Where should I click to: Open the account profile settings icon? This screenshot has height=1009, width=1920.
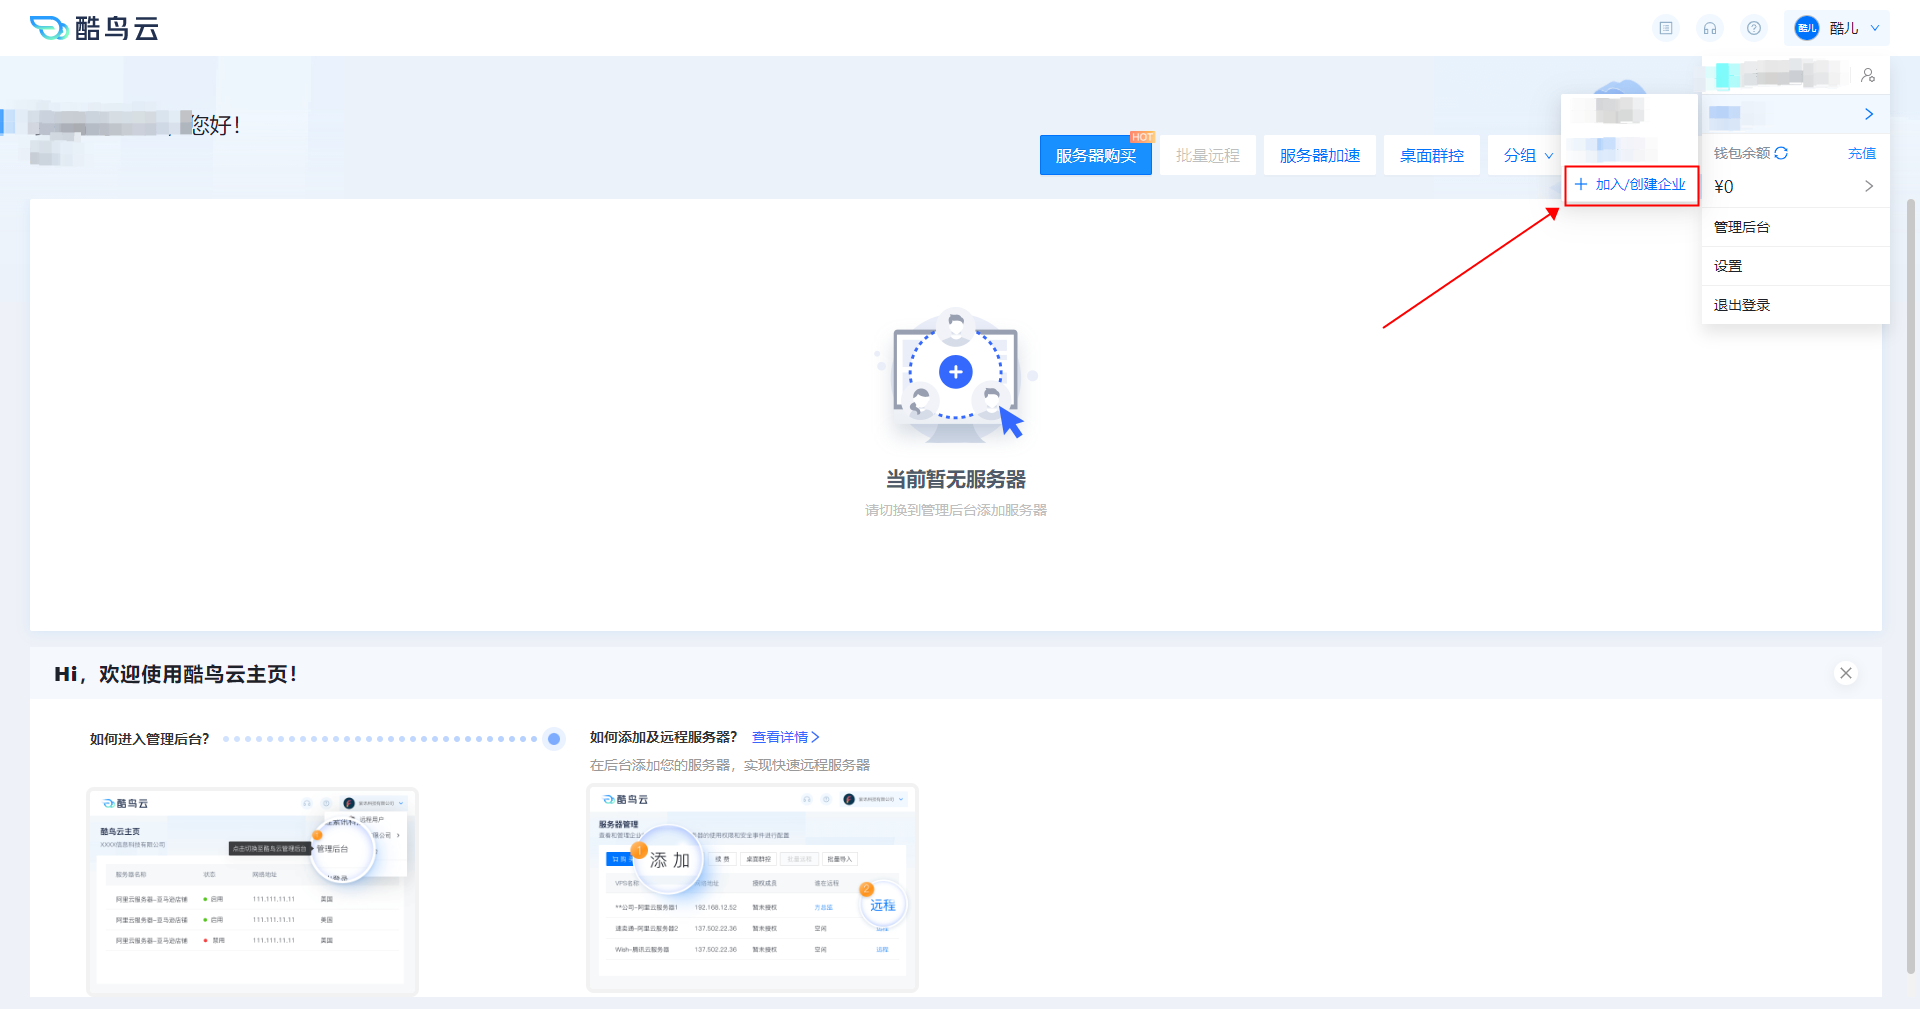click(x=1868, y=75)
